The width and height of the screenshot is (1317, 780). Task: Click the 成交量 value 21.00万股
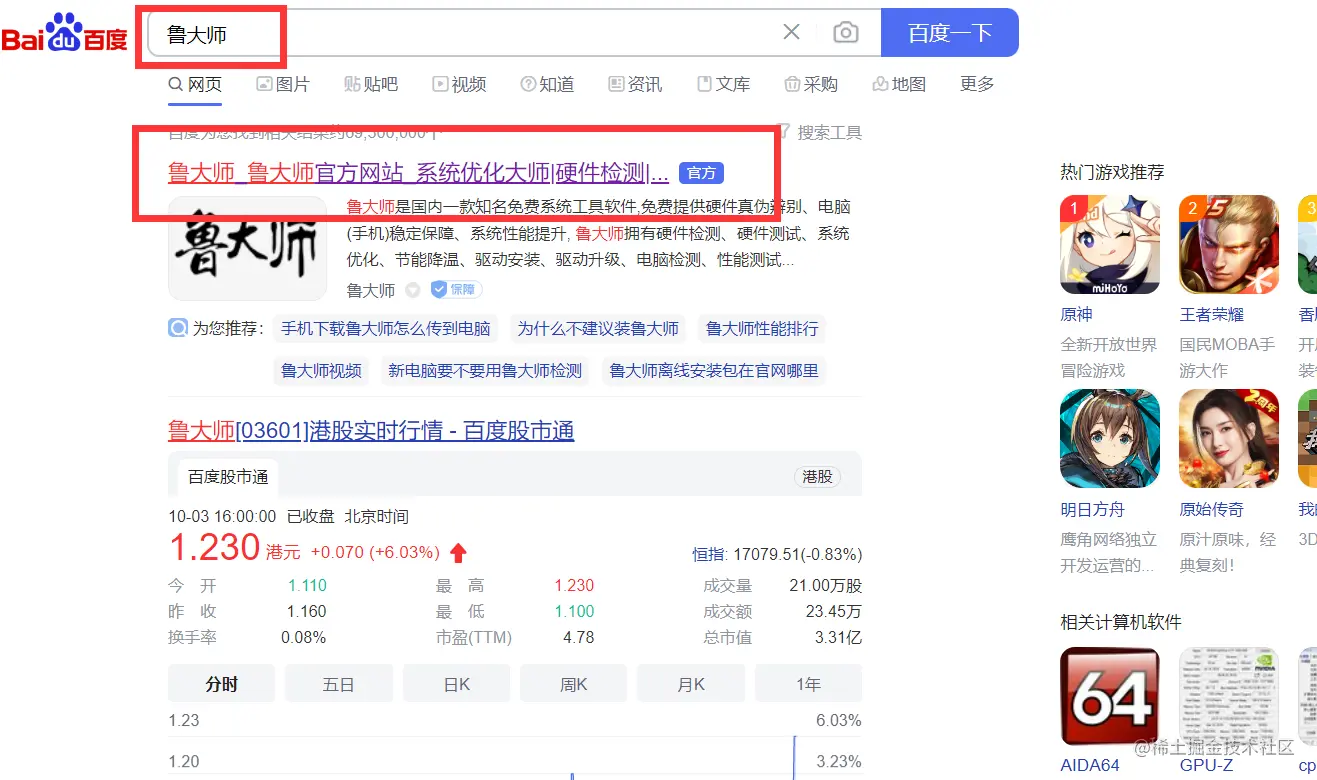(x=825, y=586)
